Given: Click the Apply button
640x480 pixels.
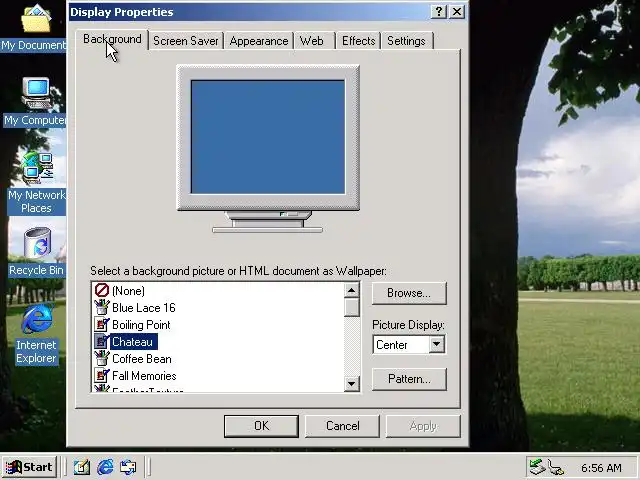Looking at the screenshot, I should tap(423, 426).
